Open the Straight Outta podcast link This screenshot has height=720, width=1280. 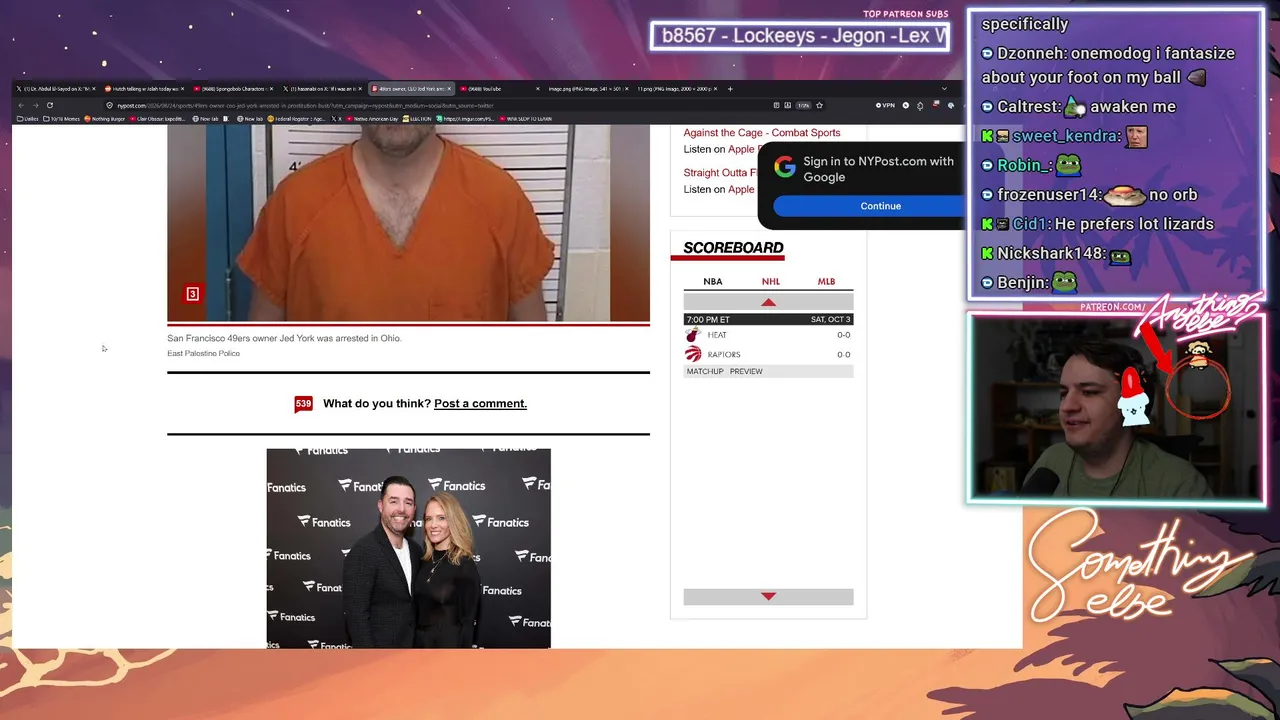click(x=720, y=173)
